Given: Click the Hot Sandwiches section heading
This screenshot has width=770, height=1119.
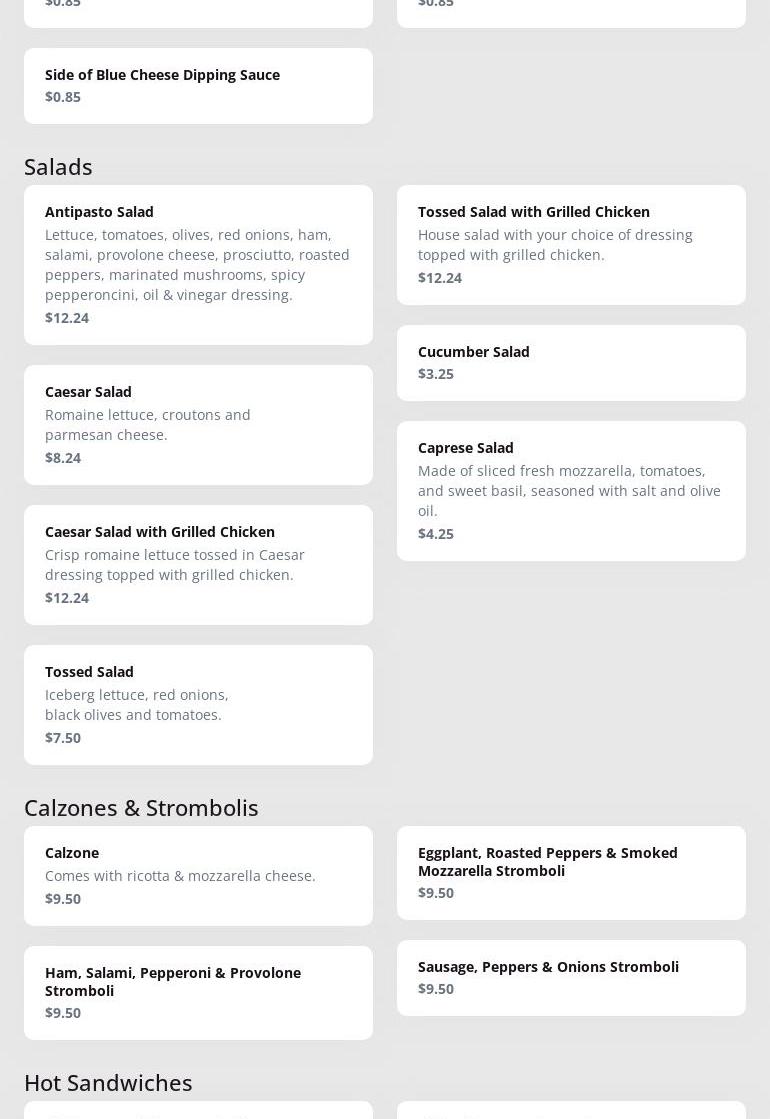Looking at the screenshot, I should click(108, 1083).
